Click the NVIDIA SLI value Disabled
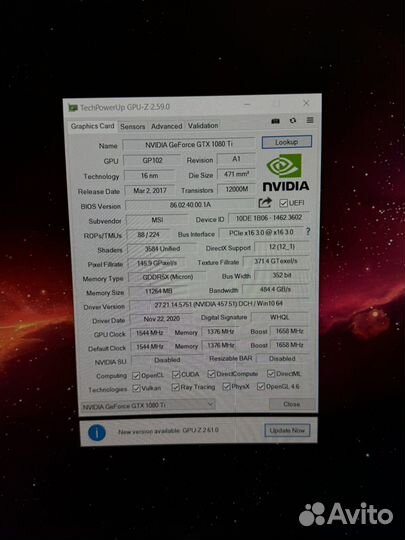Image resolution: width=405 pixels, height=540 pixels. pyautogui.click(x=167, y=360)
